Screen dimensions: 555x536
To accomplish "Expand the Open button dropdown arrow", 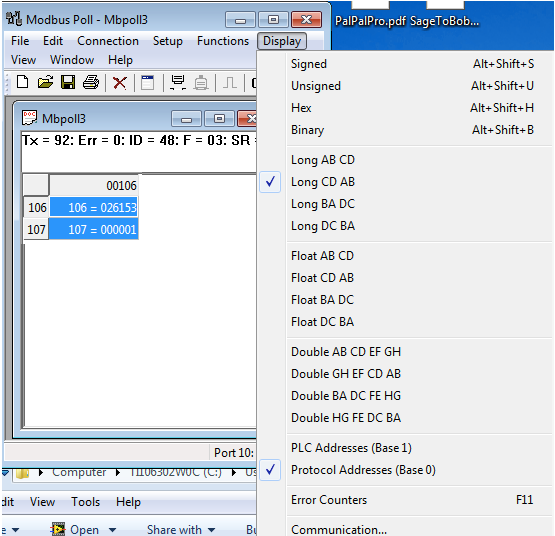I will [x=112, y=530].
